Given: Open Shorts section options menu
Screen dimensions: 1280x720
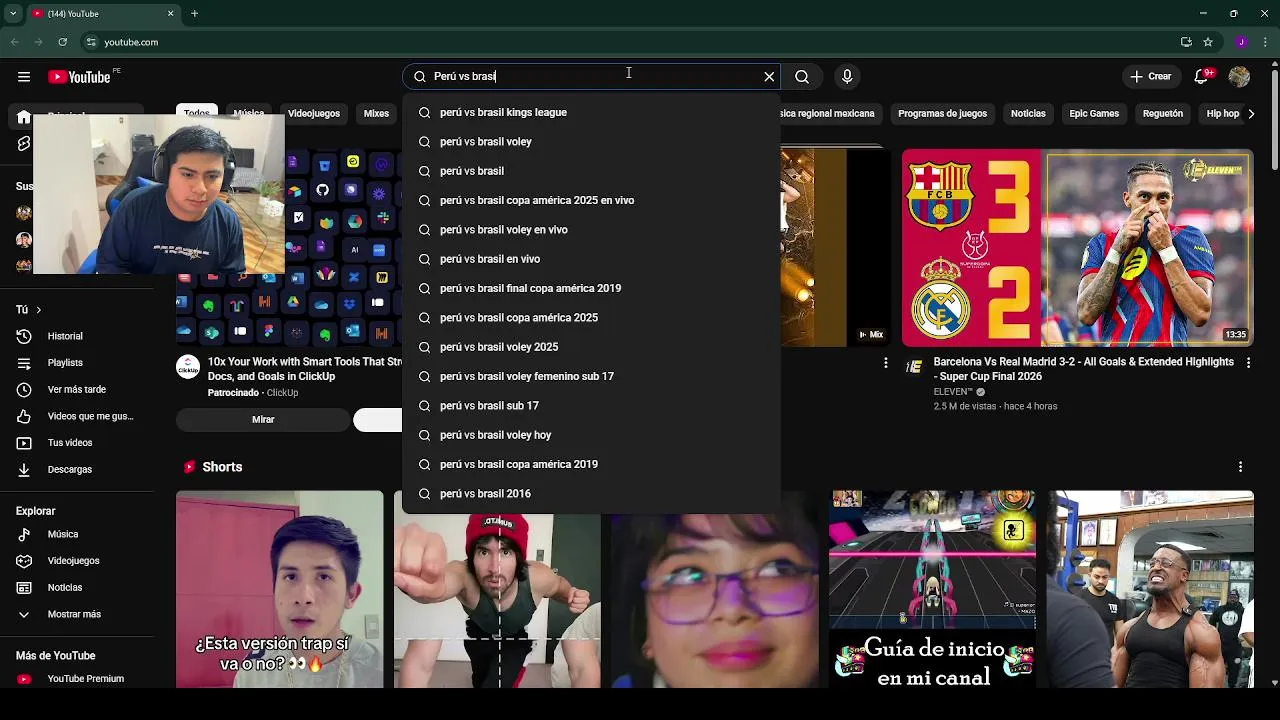Looking at the screenshot, I should (x=1240, y=467).
